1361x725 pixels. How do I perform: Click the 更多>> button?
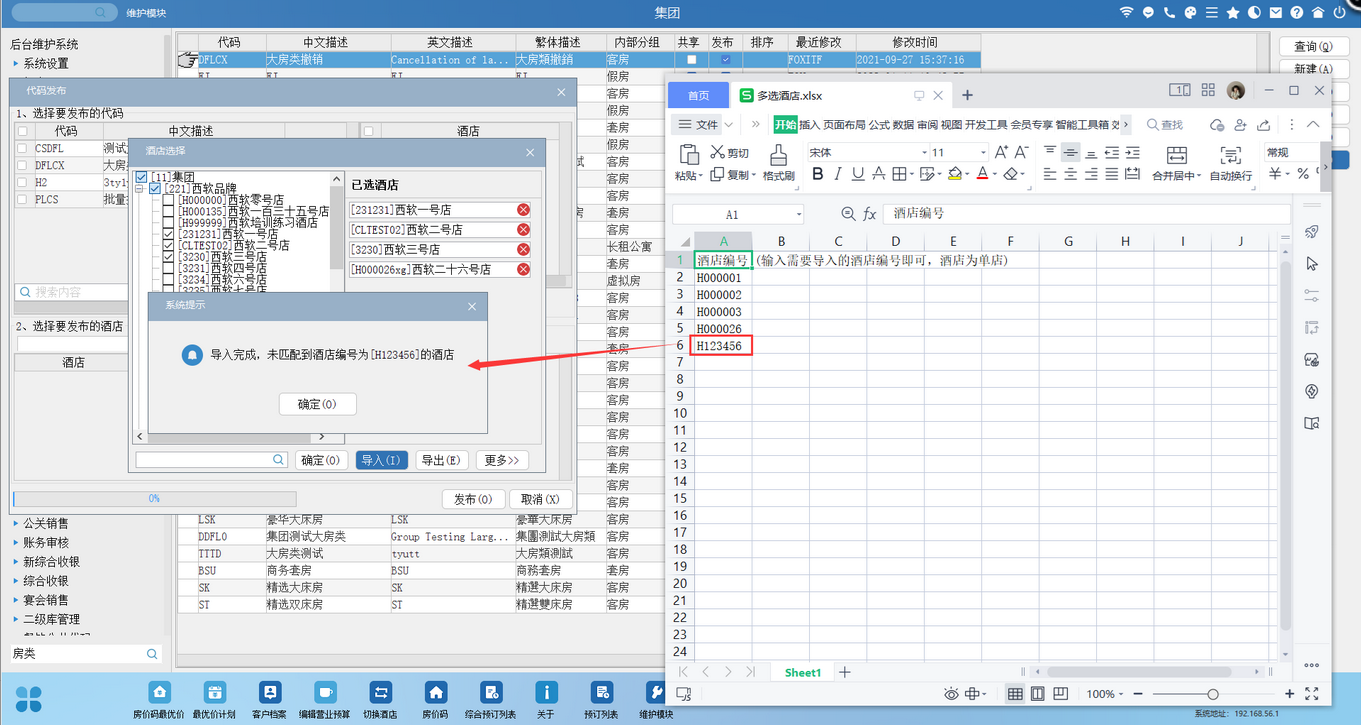click(x=502, y=460)
